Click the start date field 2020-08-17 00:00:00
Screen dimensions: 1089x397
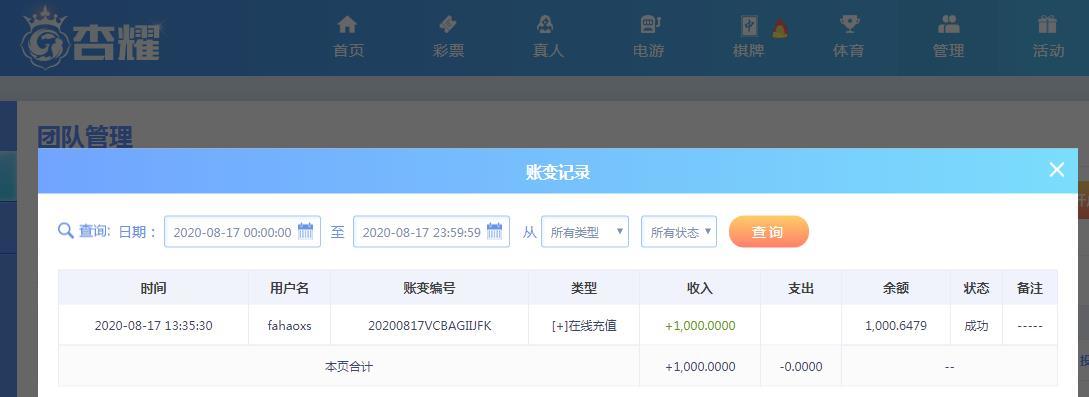pos(242,232)
